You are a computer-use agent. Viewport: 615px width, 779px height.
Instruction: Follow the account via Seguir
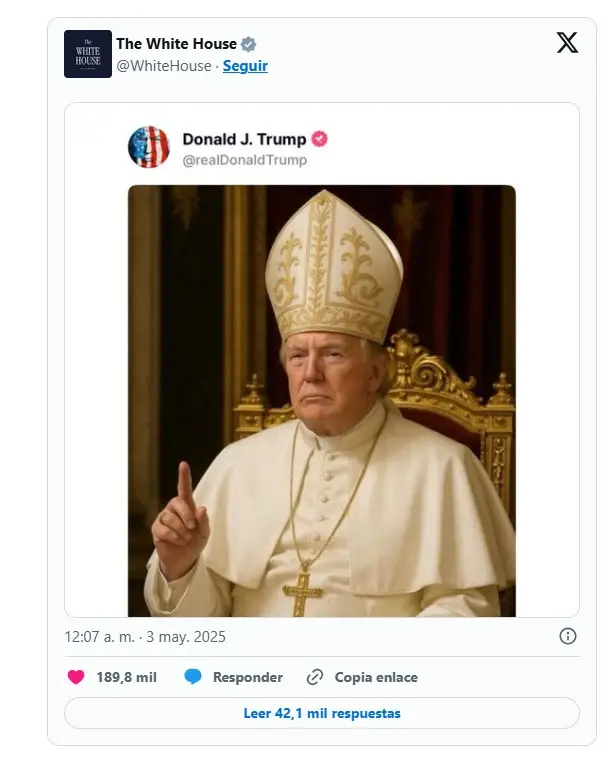[x=245, y=66]
